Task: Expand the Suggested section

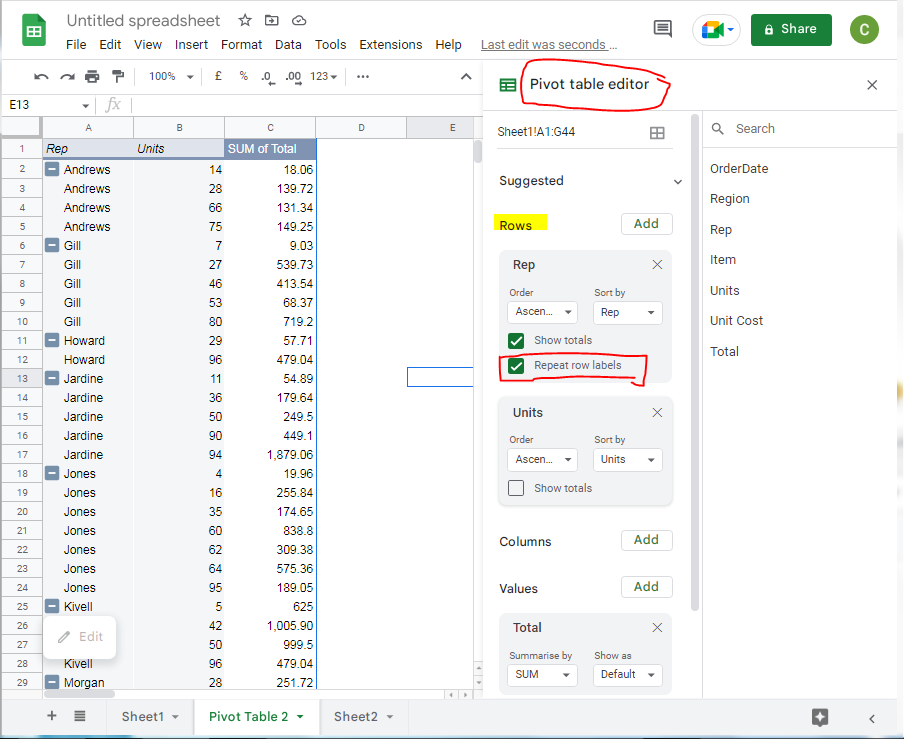Action: click(678, 181)
